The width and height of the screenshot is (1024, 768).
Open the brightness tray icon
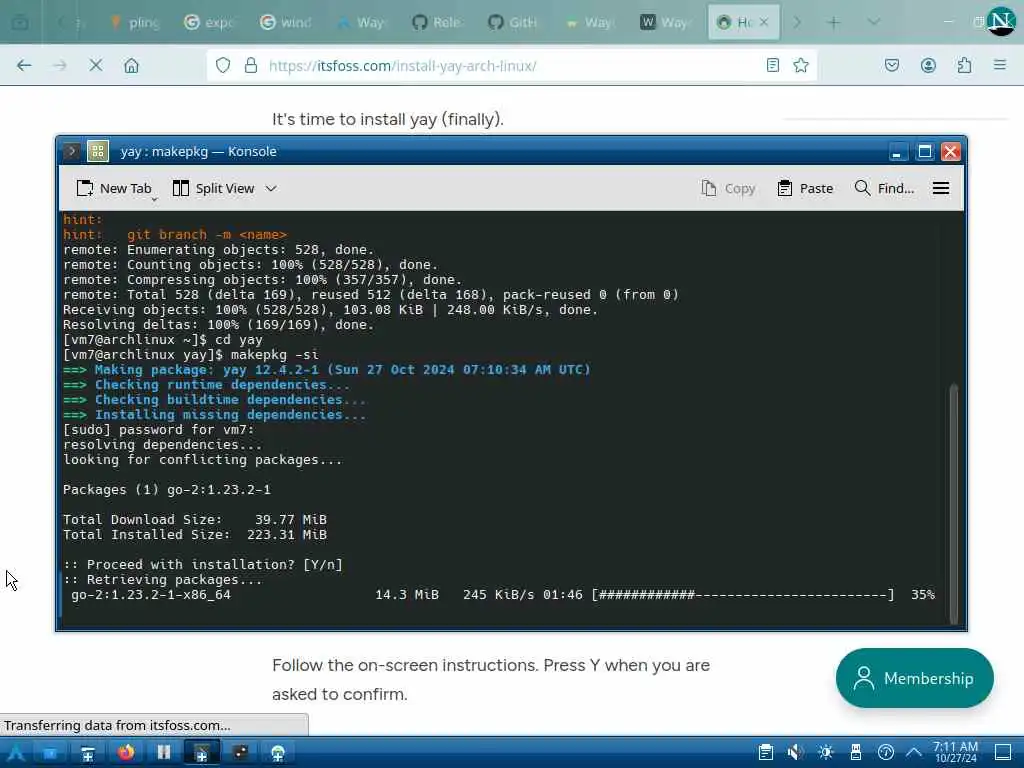[x=825, y=753]
